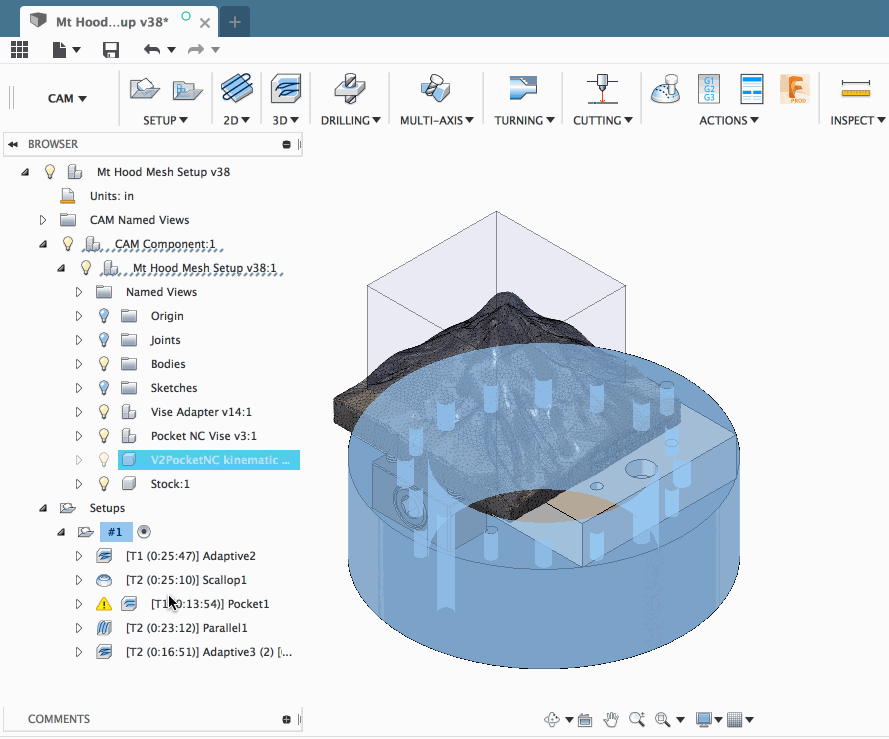Choose the Multi-Axis toolpath icon
The height and width of the screenshot is (739, 889).
point(435,88)
